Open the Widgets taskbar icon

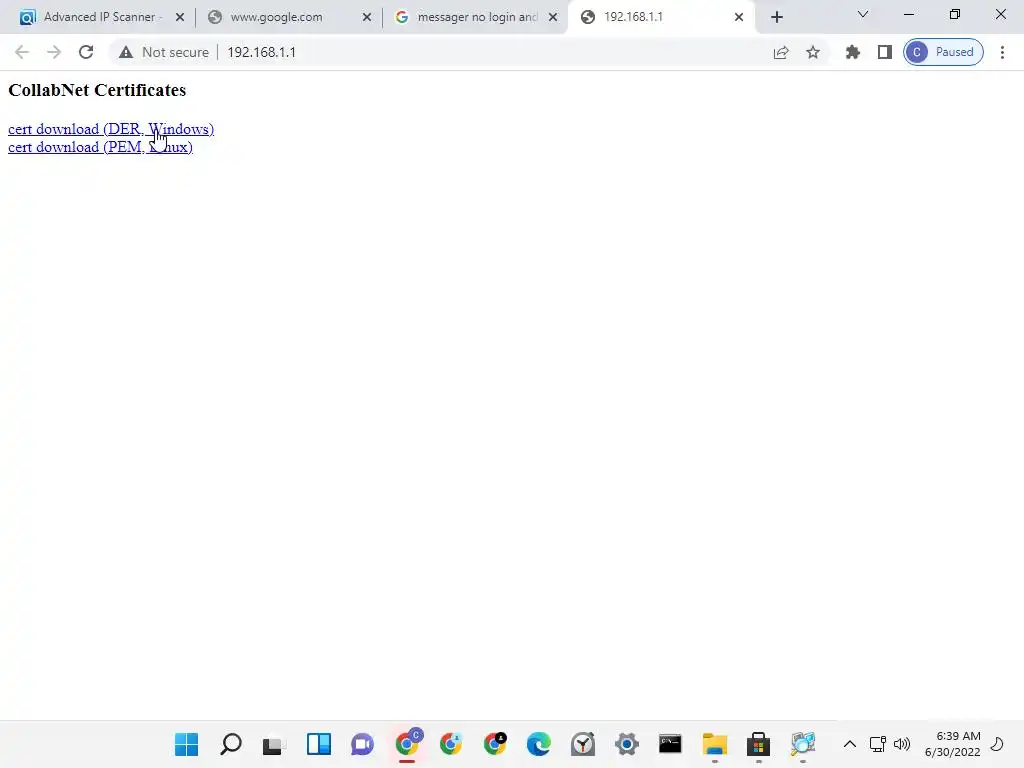click(319, 744)
